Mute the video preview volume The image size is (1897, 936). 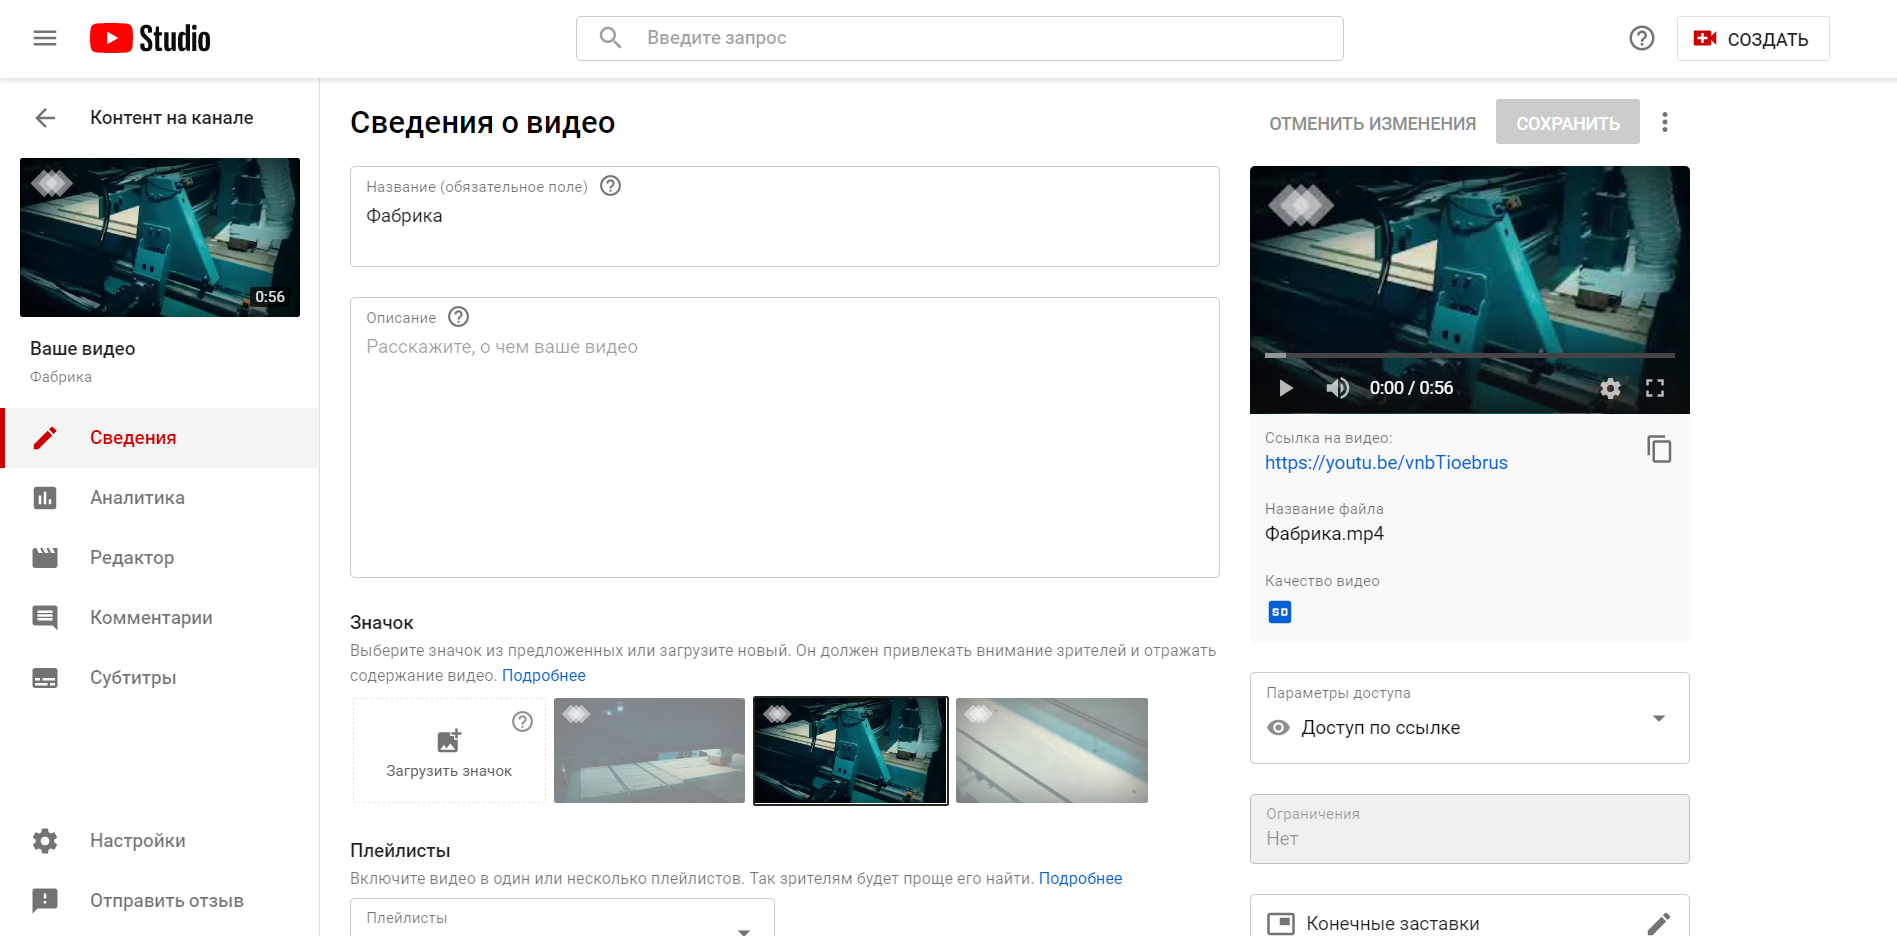tap(1337, 388)
